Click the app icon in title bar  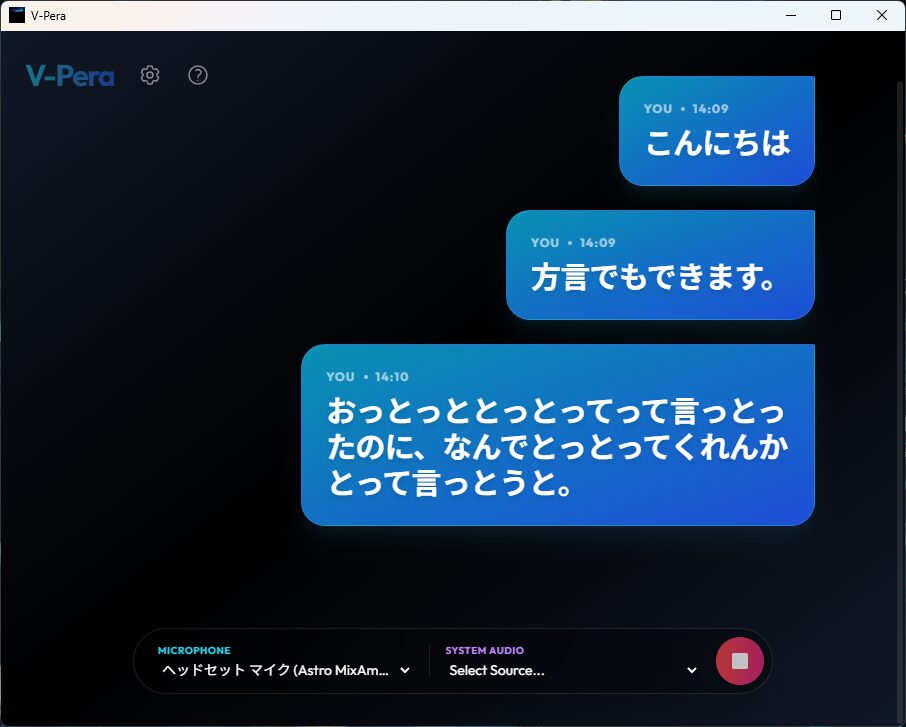point(16,15)
